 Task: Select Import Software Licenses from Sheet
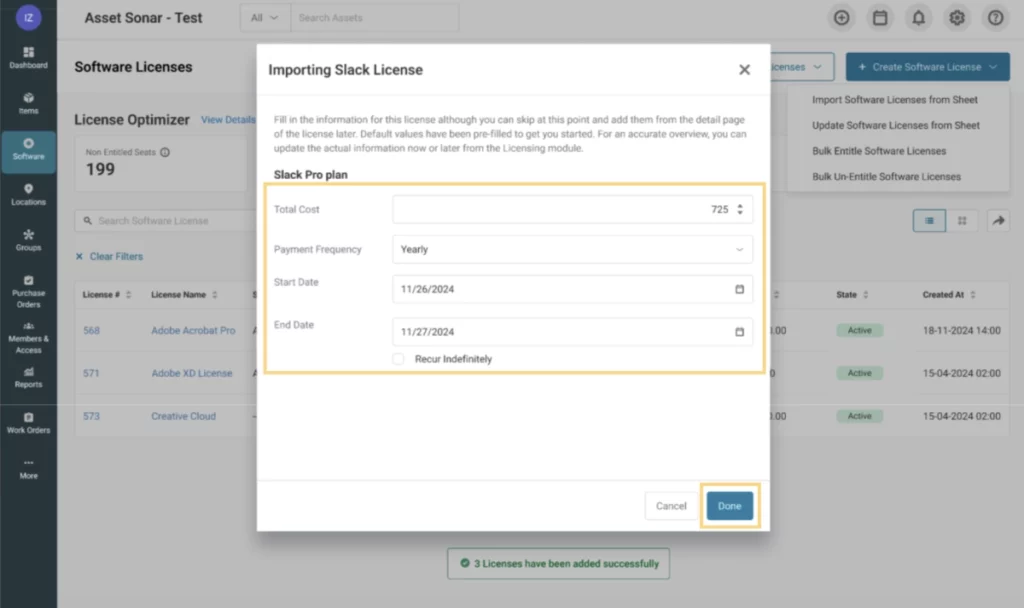coord(895,100)
